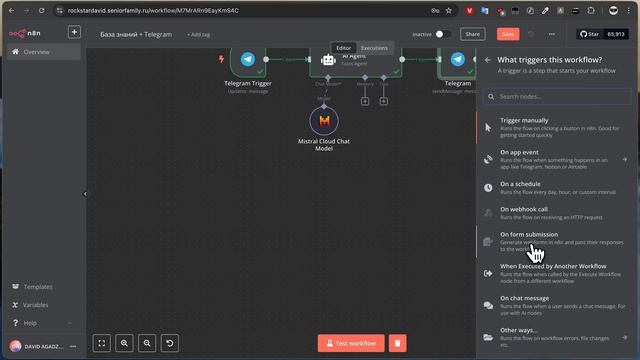Click the fit-to-view canvas button
Viewport: 640px width, 360px height.
[102, 343]
